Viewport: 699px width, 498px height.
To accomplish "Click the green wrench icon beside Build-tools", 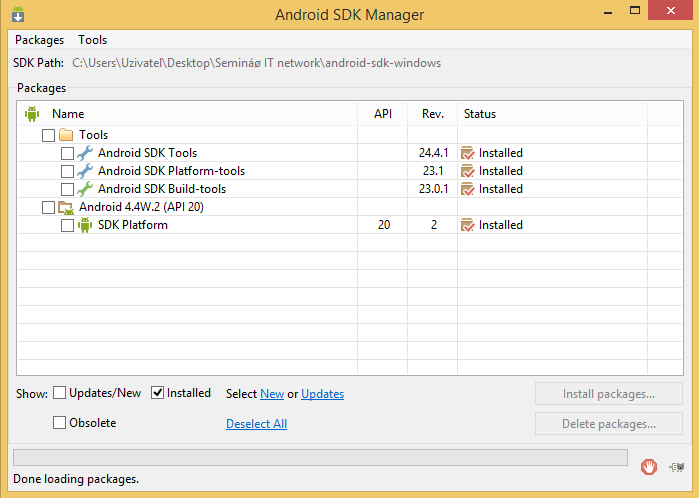I will pos(85,189).
